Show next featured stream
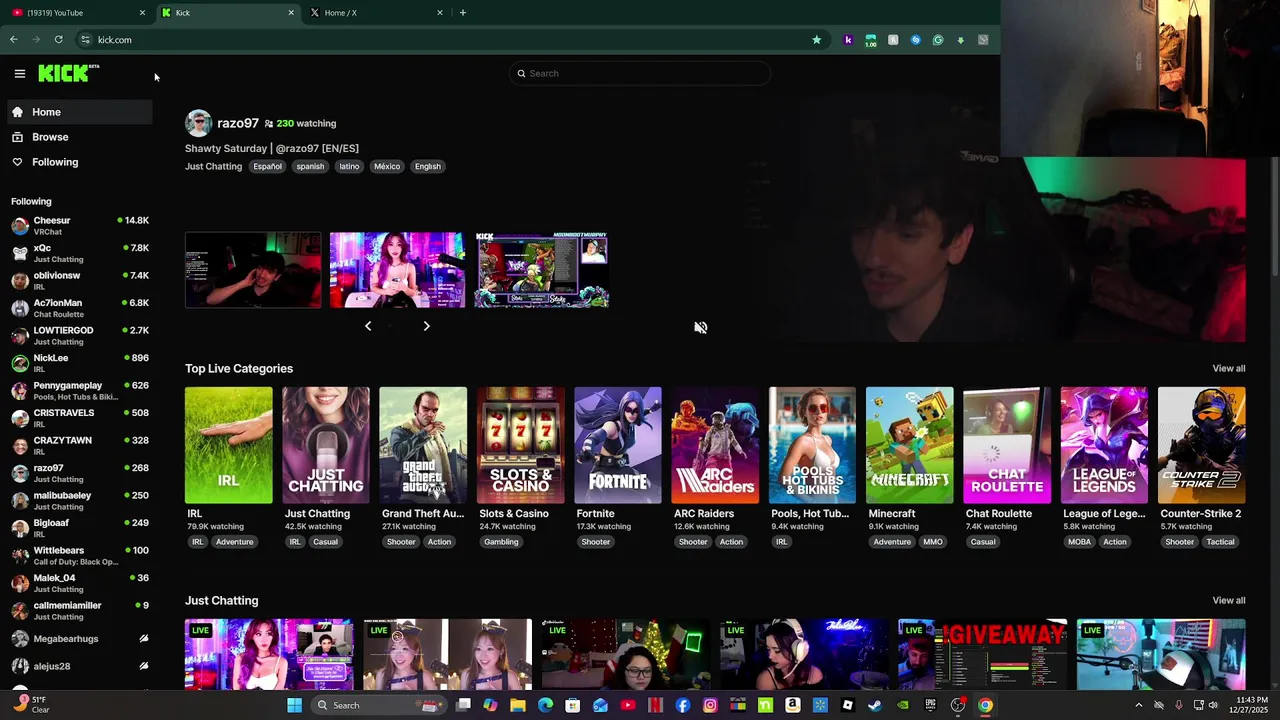This screenshot has height=720, width=1280. [427, 326]
